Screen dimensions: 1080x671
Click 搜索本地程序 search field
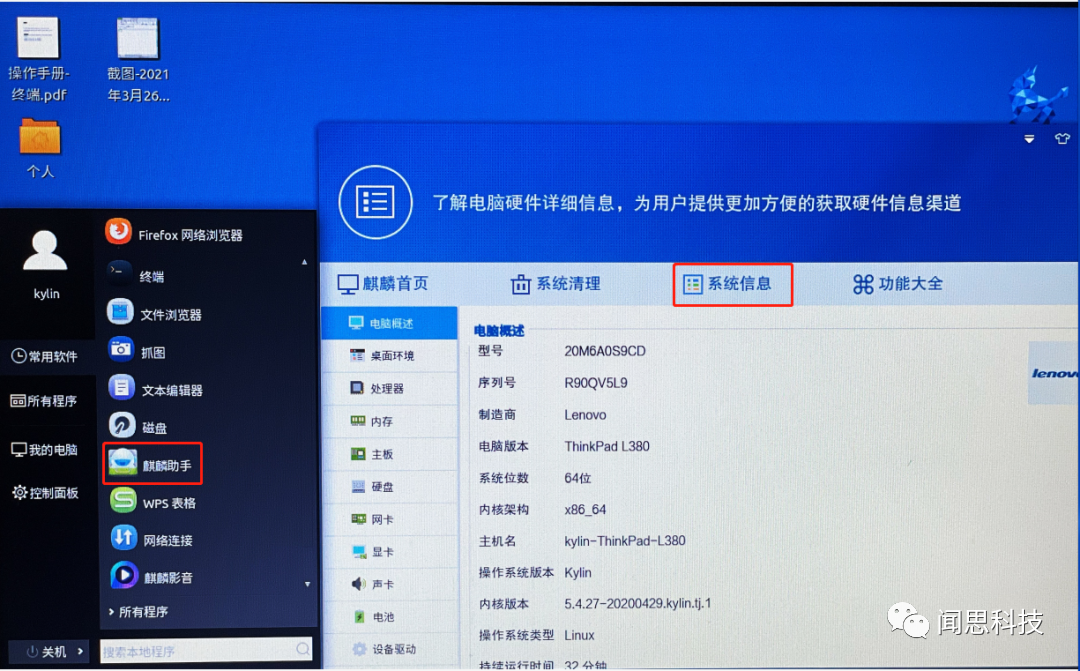pos(205,650)
